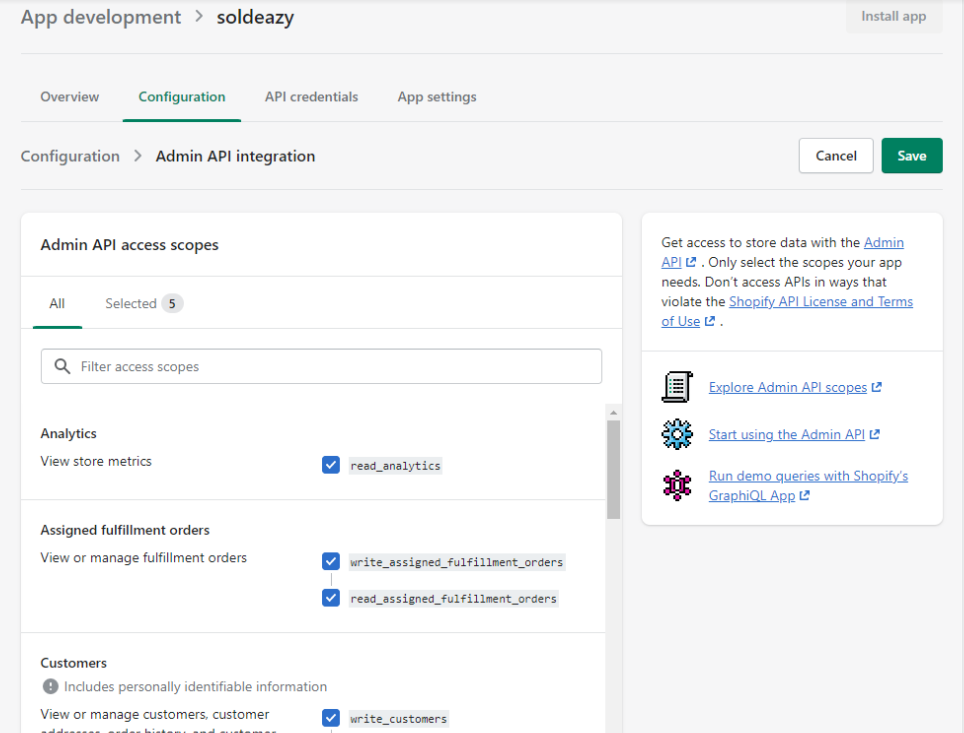Click the Save button
This screenshot has height=733, width=964.
click(x=912, y=156)
